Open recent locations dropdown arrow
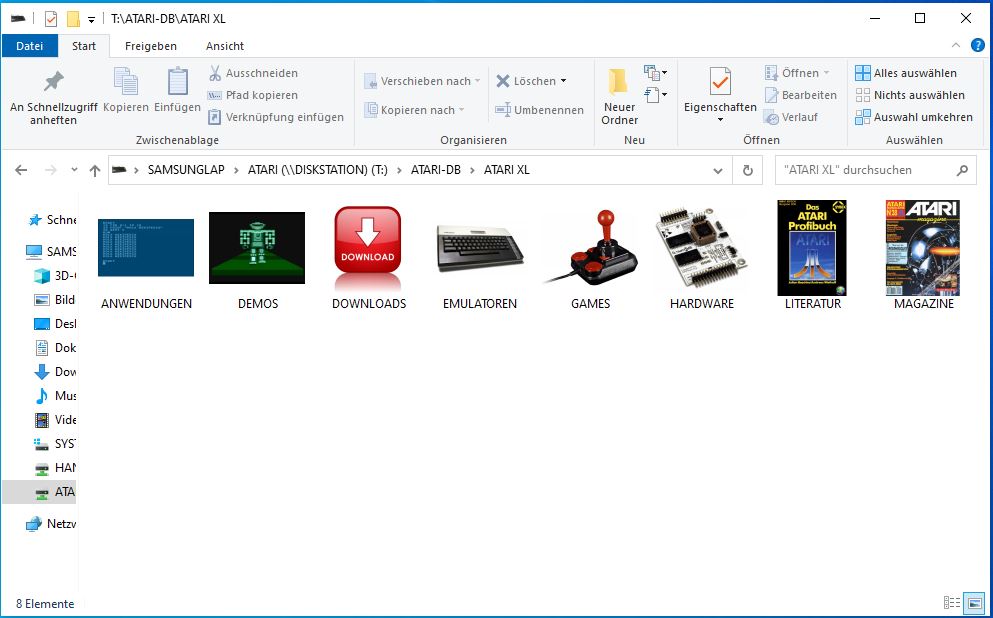This screenshot has height=618, width=993. click(x=74, y=170)
